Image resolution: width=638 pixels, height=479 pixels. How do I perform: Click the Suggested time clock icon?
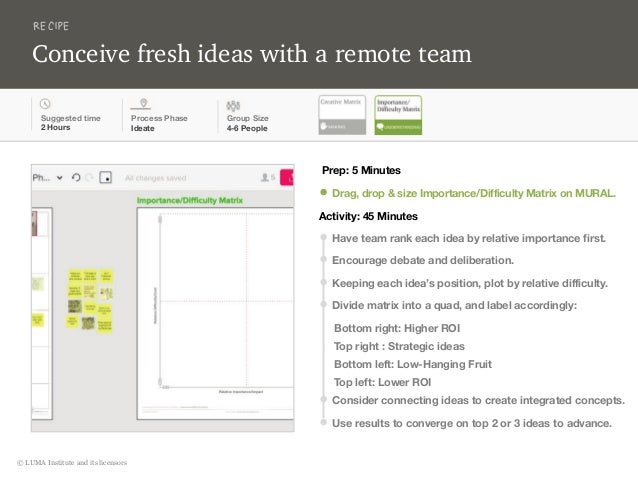click(x=45, y=104)
